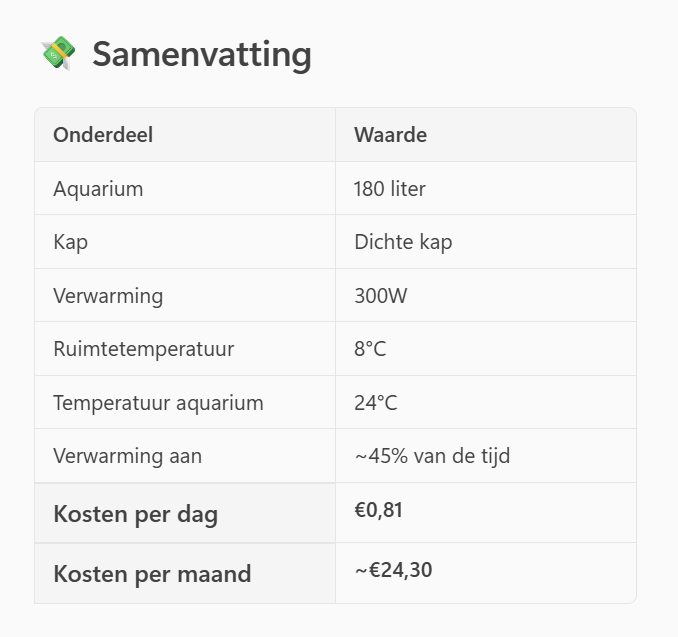Click the ~45% van de tijd value
Screen dimensions: 678x637
432,456
